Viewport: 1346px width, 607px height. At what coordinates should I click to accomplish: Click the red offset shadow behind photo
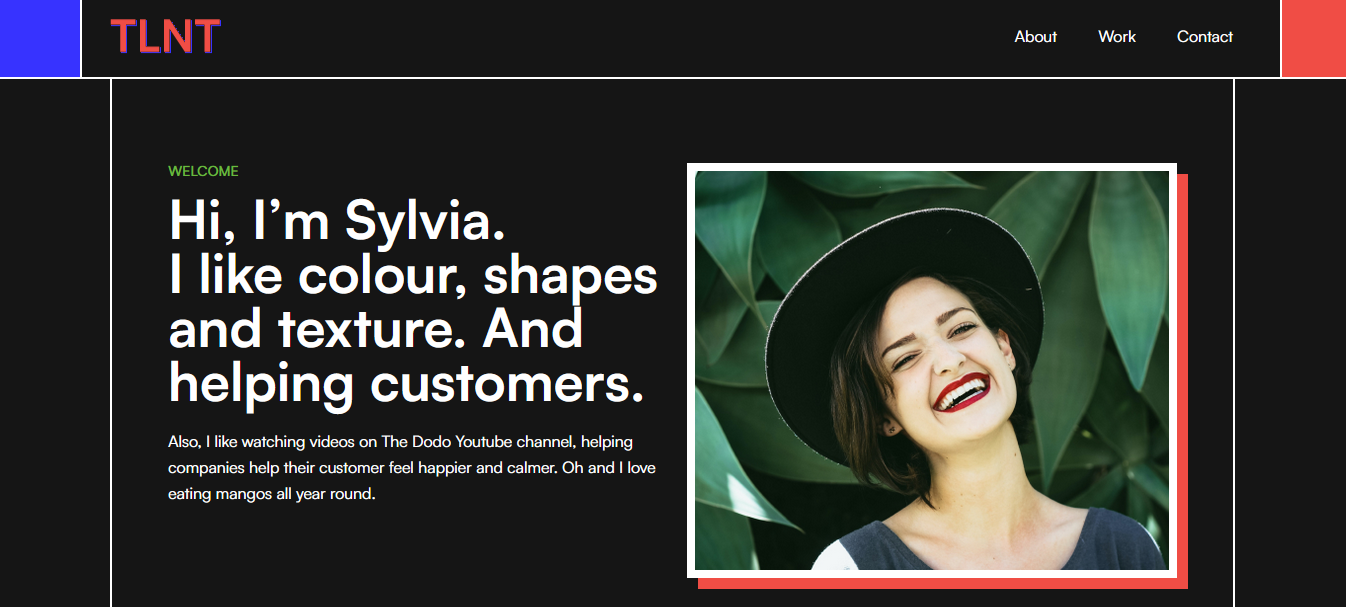click(x=942, y=583)
